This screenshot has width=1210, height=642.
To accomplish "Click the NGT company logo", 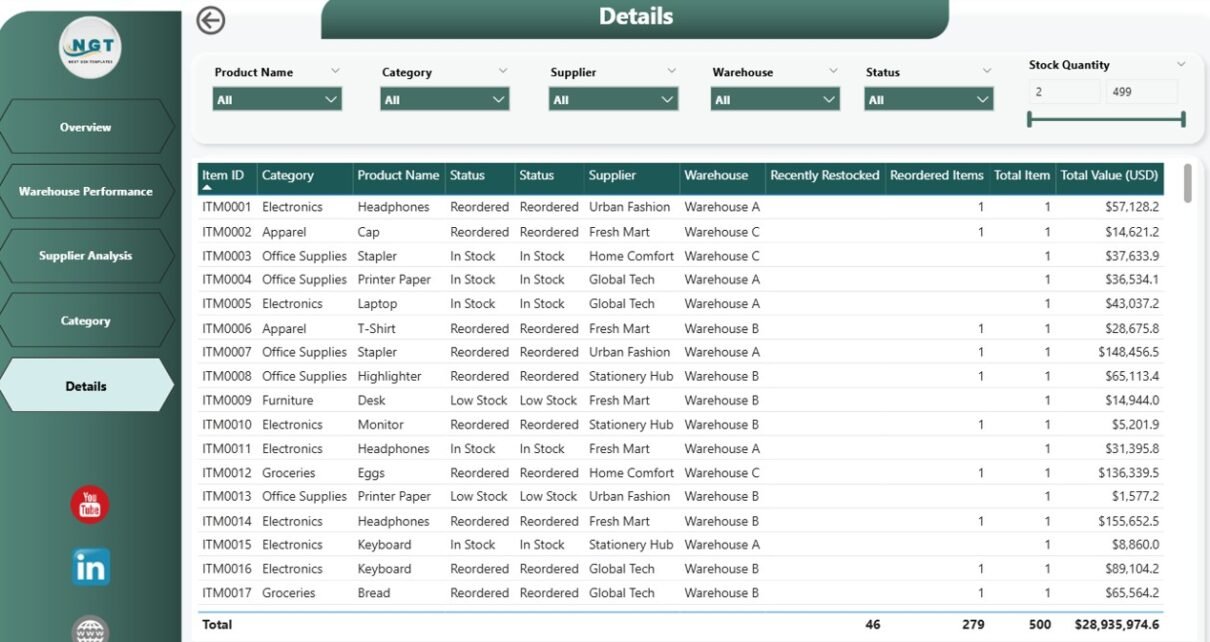I will tap(88, 46).
